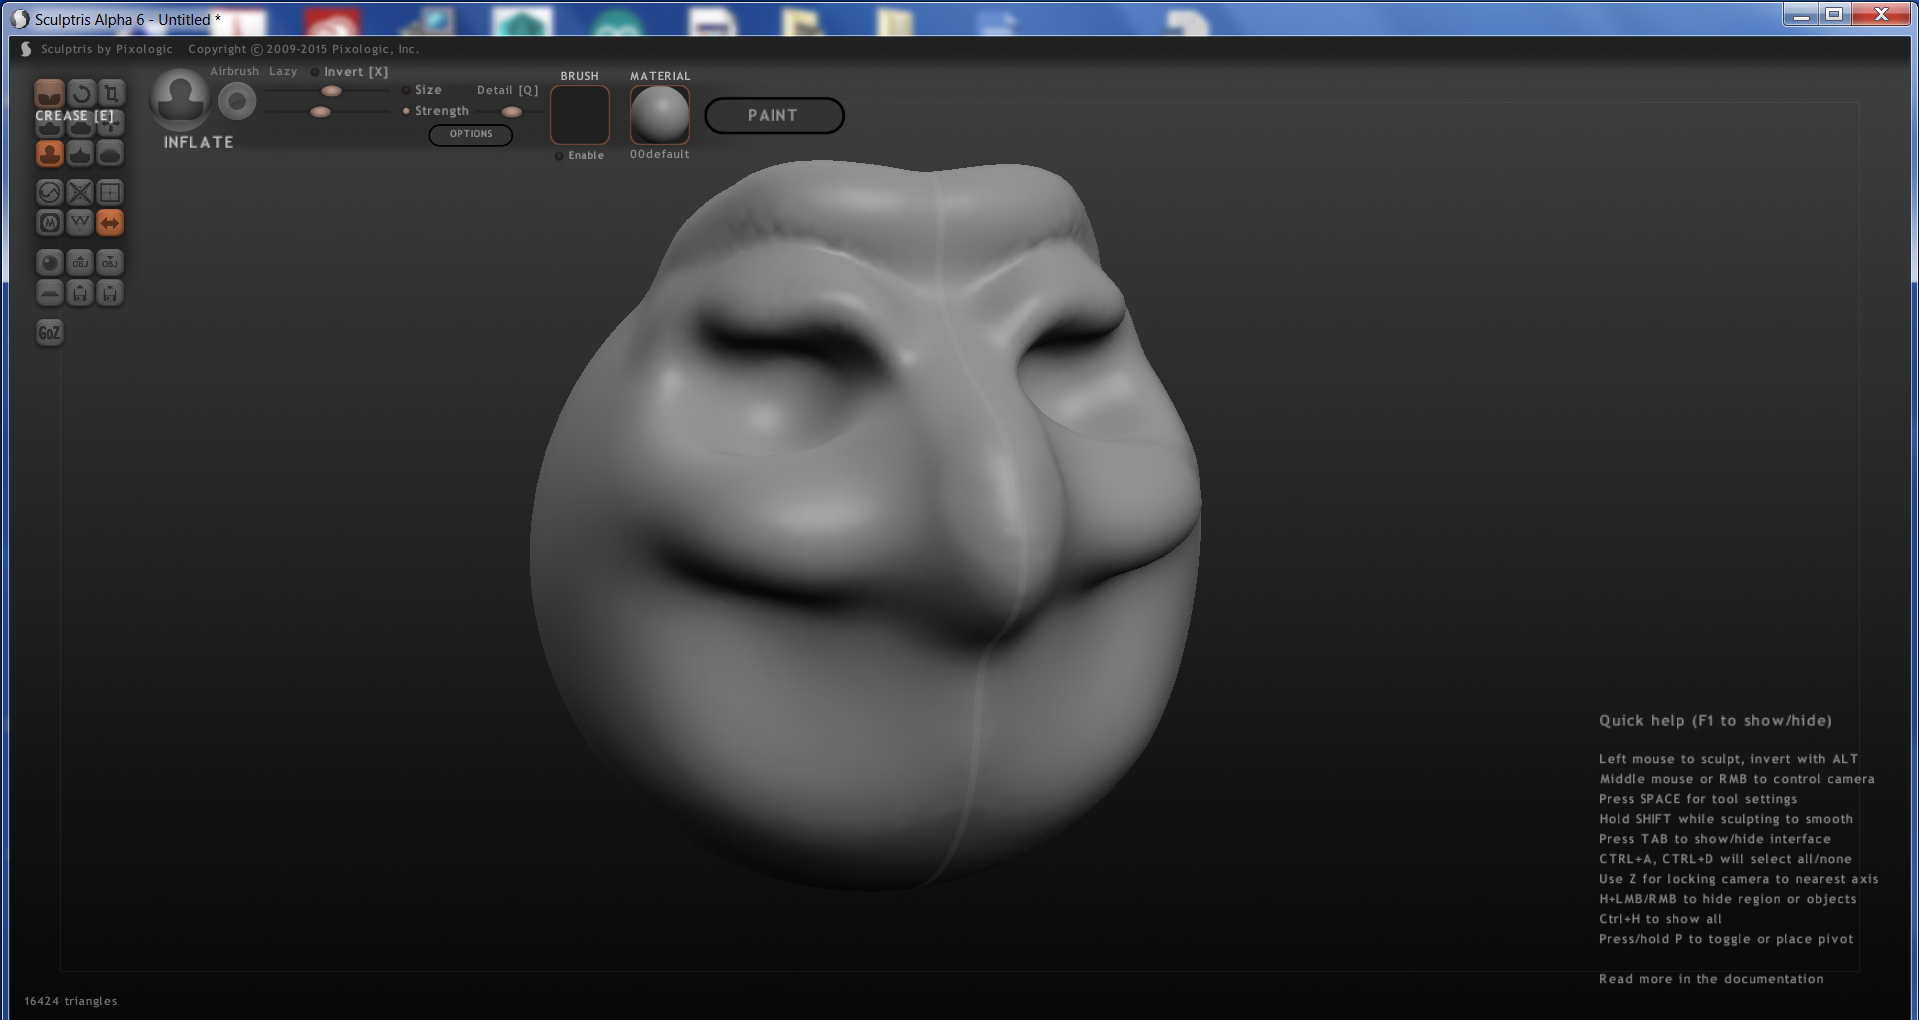Click the "Press TAB to show/hide interface" line

point(1715,839)
